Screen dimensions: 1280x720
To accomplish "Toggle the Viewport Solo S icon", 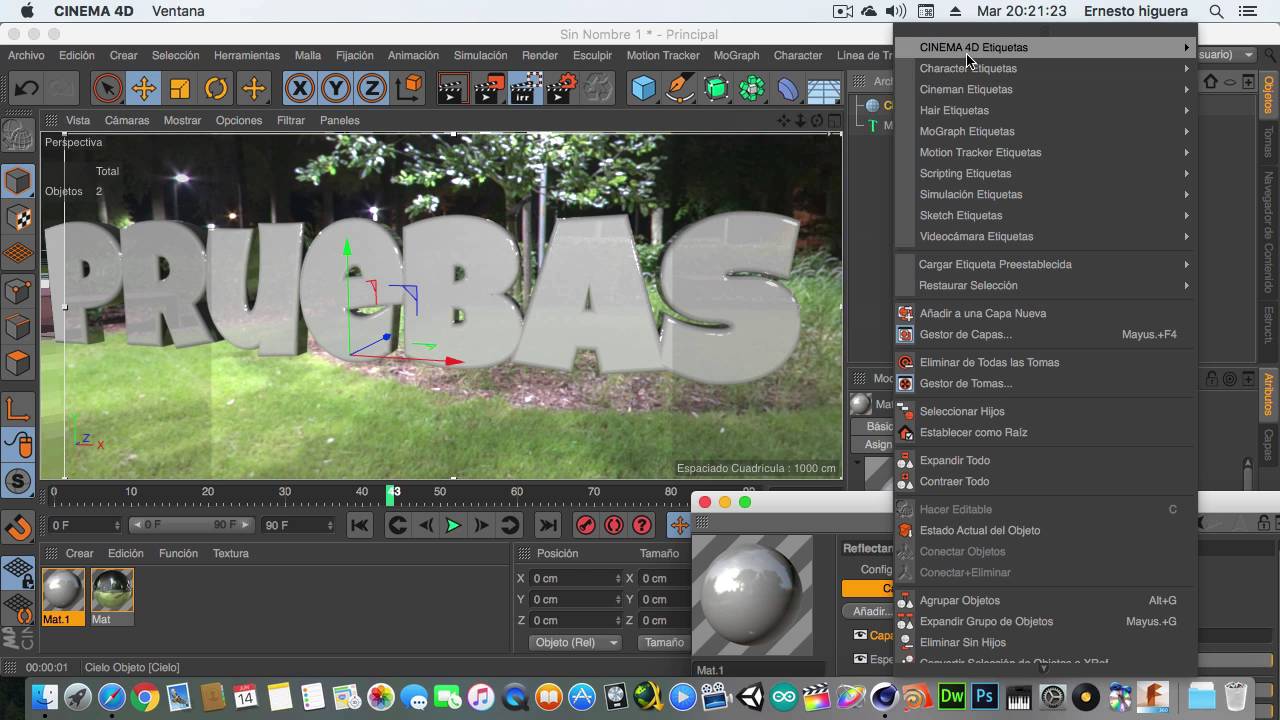I will (18, 481).
